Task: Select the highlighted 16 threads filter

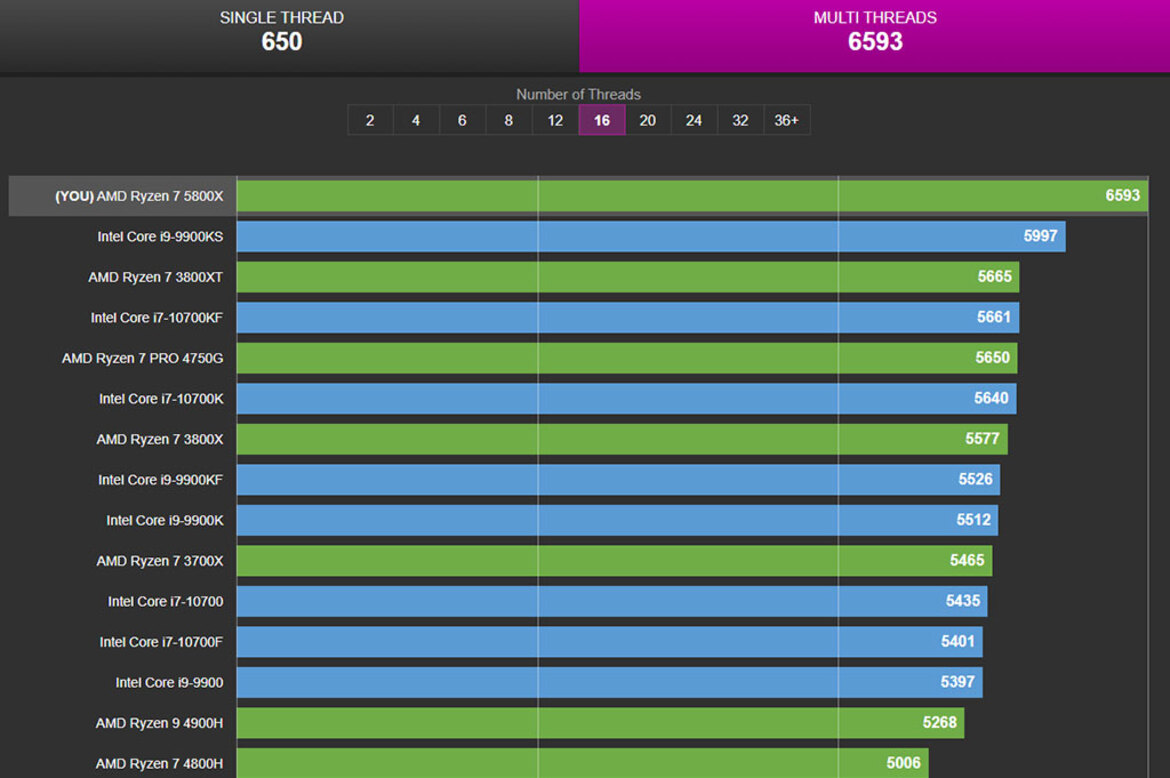Action: pos(601,120)
